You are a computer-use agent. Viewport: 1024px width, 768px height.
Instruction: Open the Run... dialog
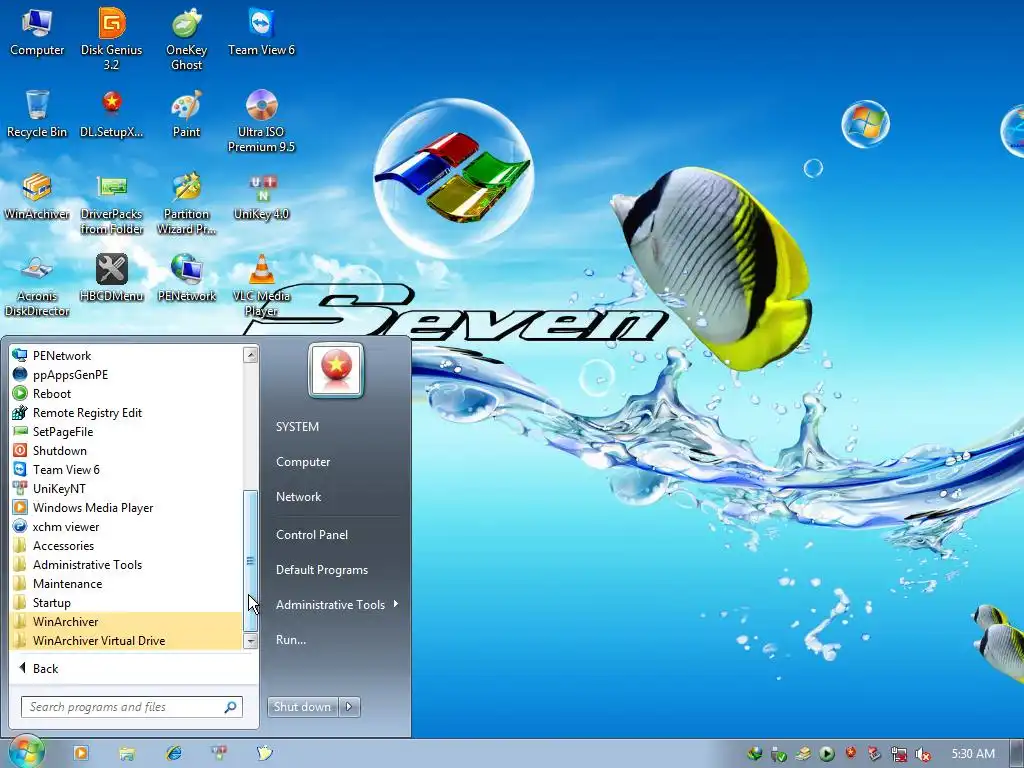(291, 640)
